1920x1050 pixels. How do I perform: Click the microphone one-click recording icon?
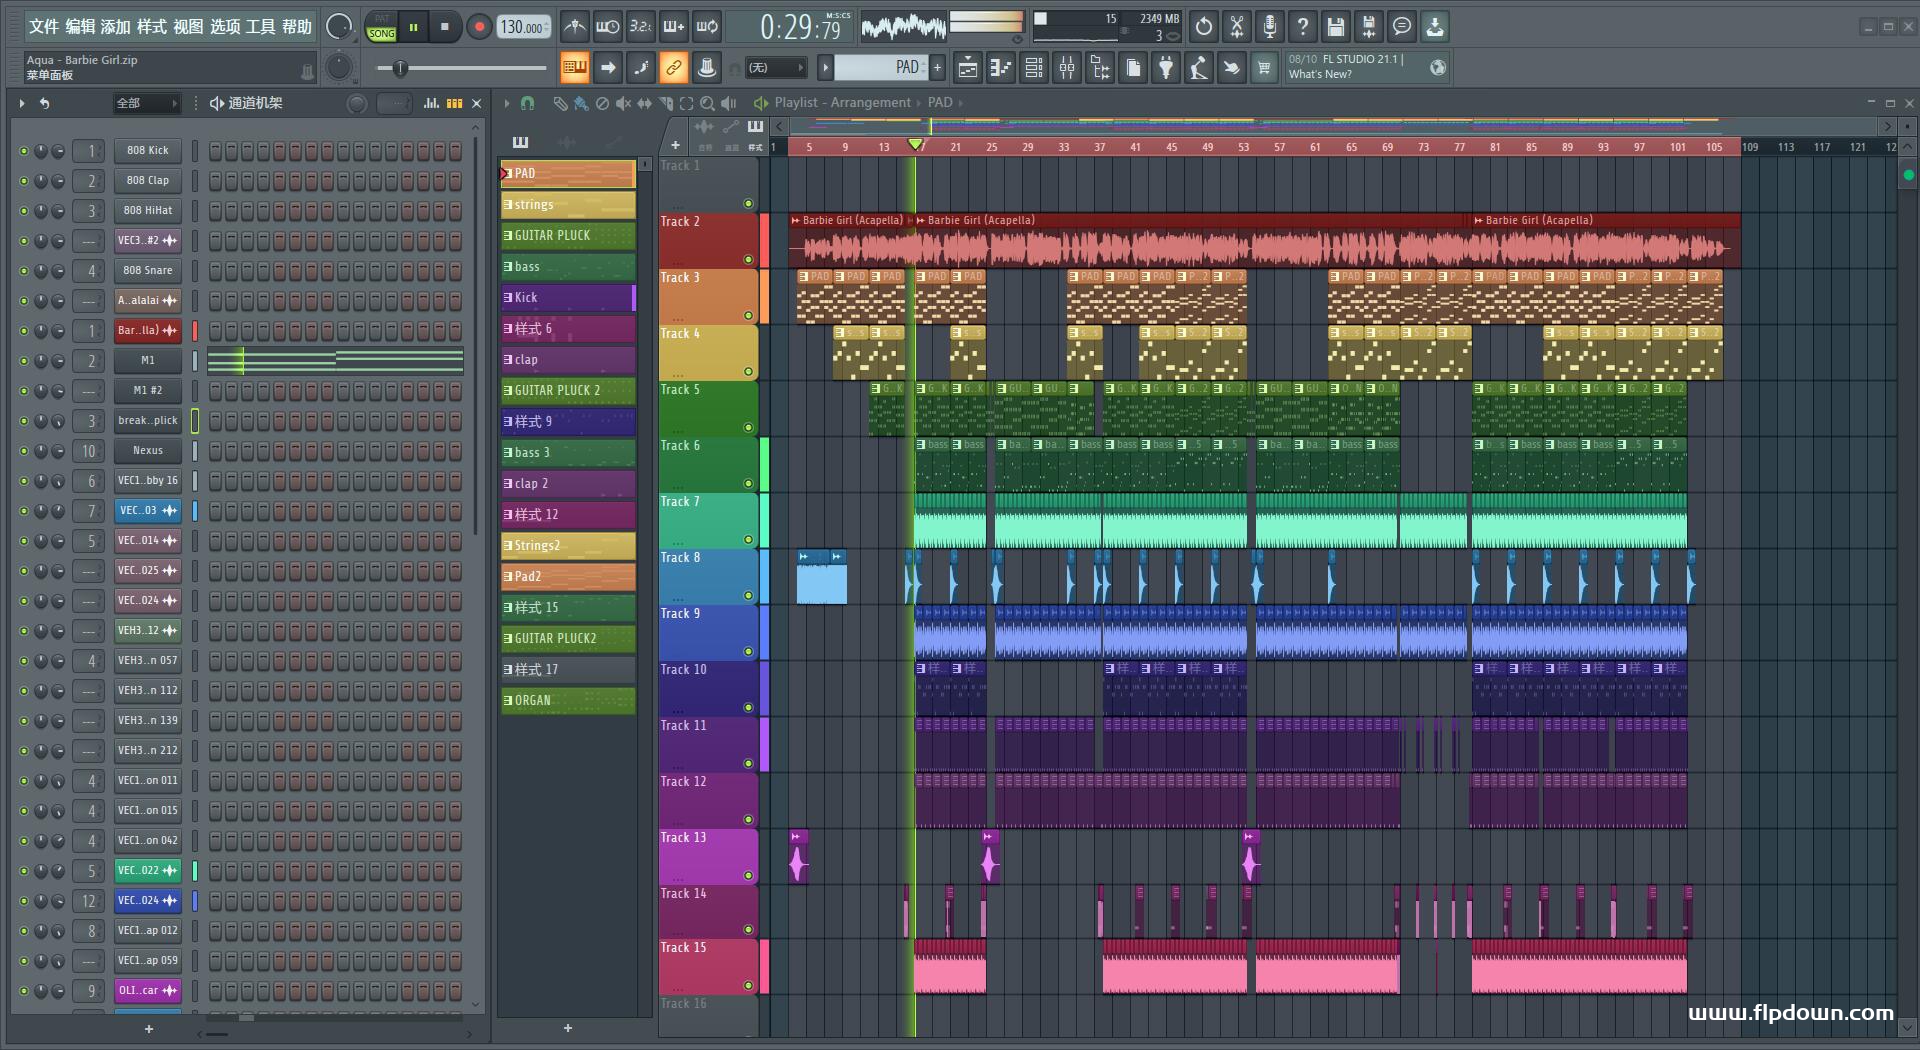pyautogui.click(x=1270, y=27)
